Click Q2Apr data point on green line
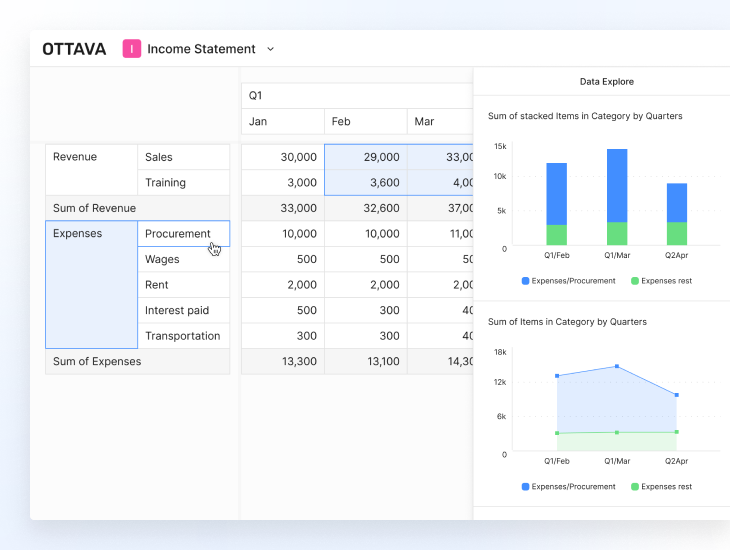 (677, 432)
